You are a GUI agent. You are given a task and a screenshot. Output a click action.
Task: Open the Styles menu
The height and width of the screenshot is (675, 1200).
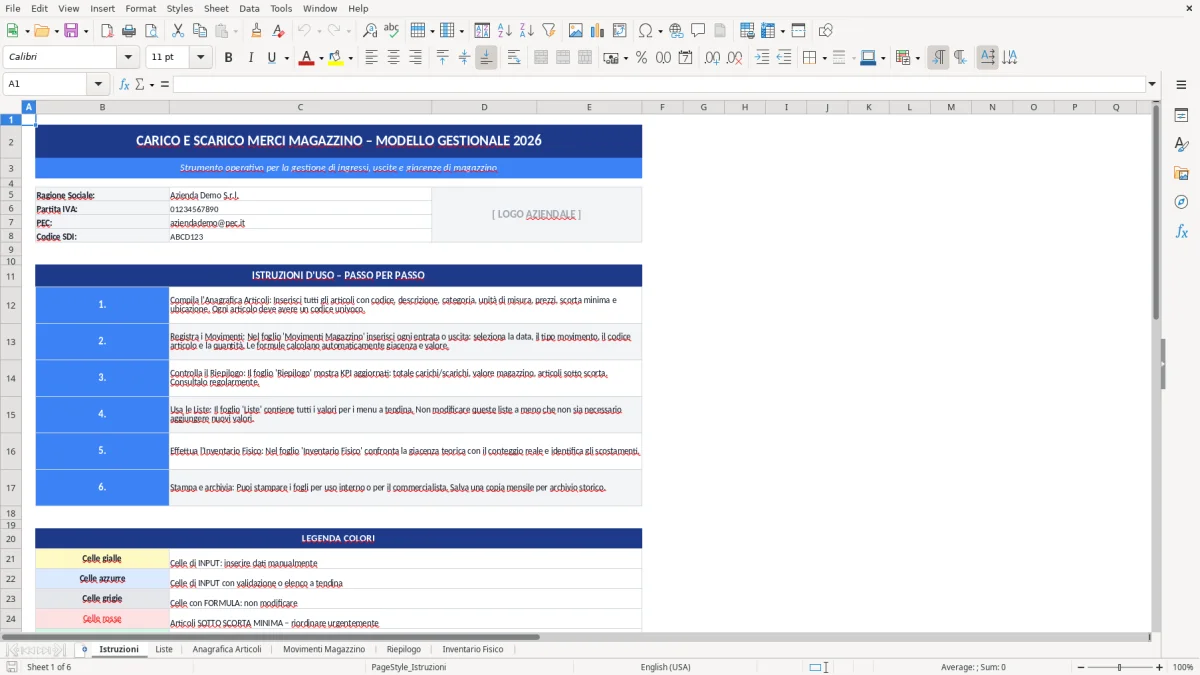point(180,8)
